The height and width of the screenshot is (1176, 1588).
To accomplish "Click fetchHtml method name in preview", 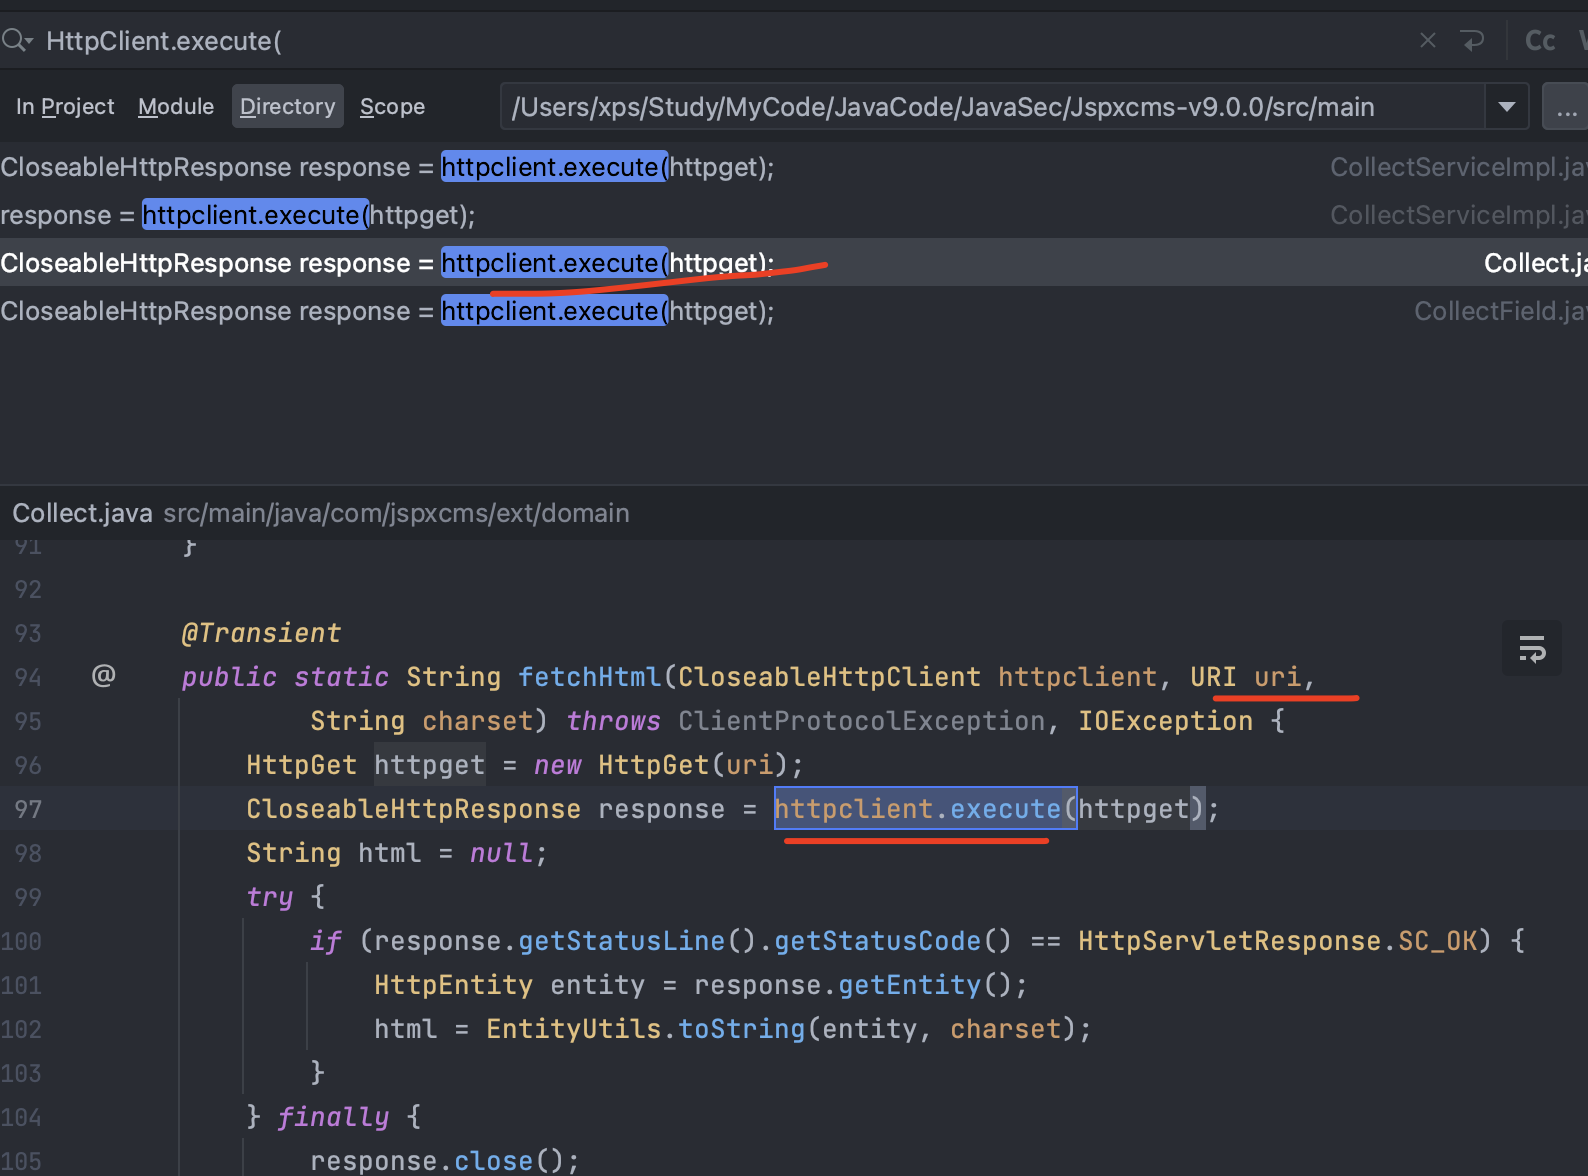I will (x=589, y=677).
